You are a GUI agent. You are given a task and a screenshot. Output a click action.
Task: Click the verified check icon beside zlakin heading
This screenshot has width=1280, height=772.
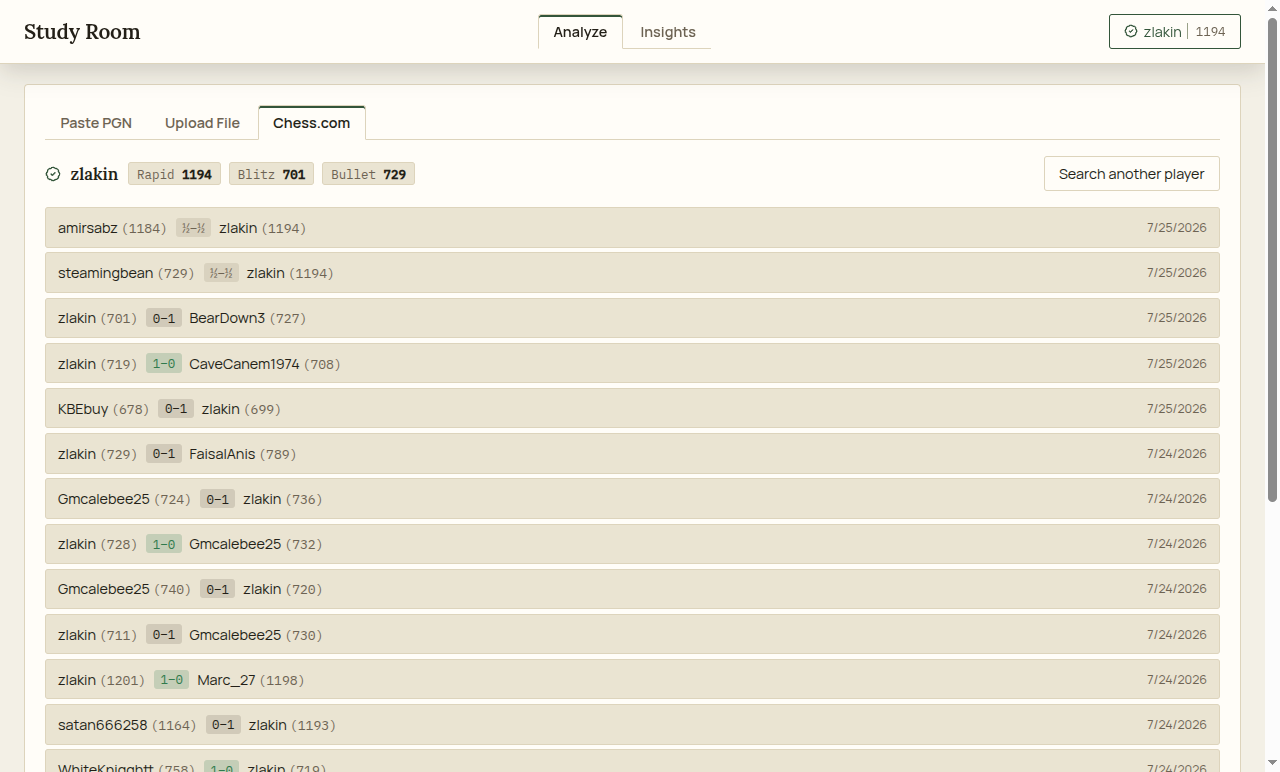click(x=53, y=174)
